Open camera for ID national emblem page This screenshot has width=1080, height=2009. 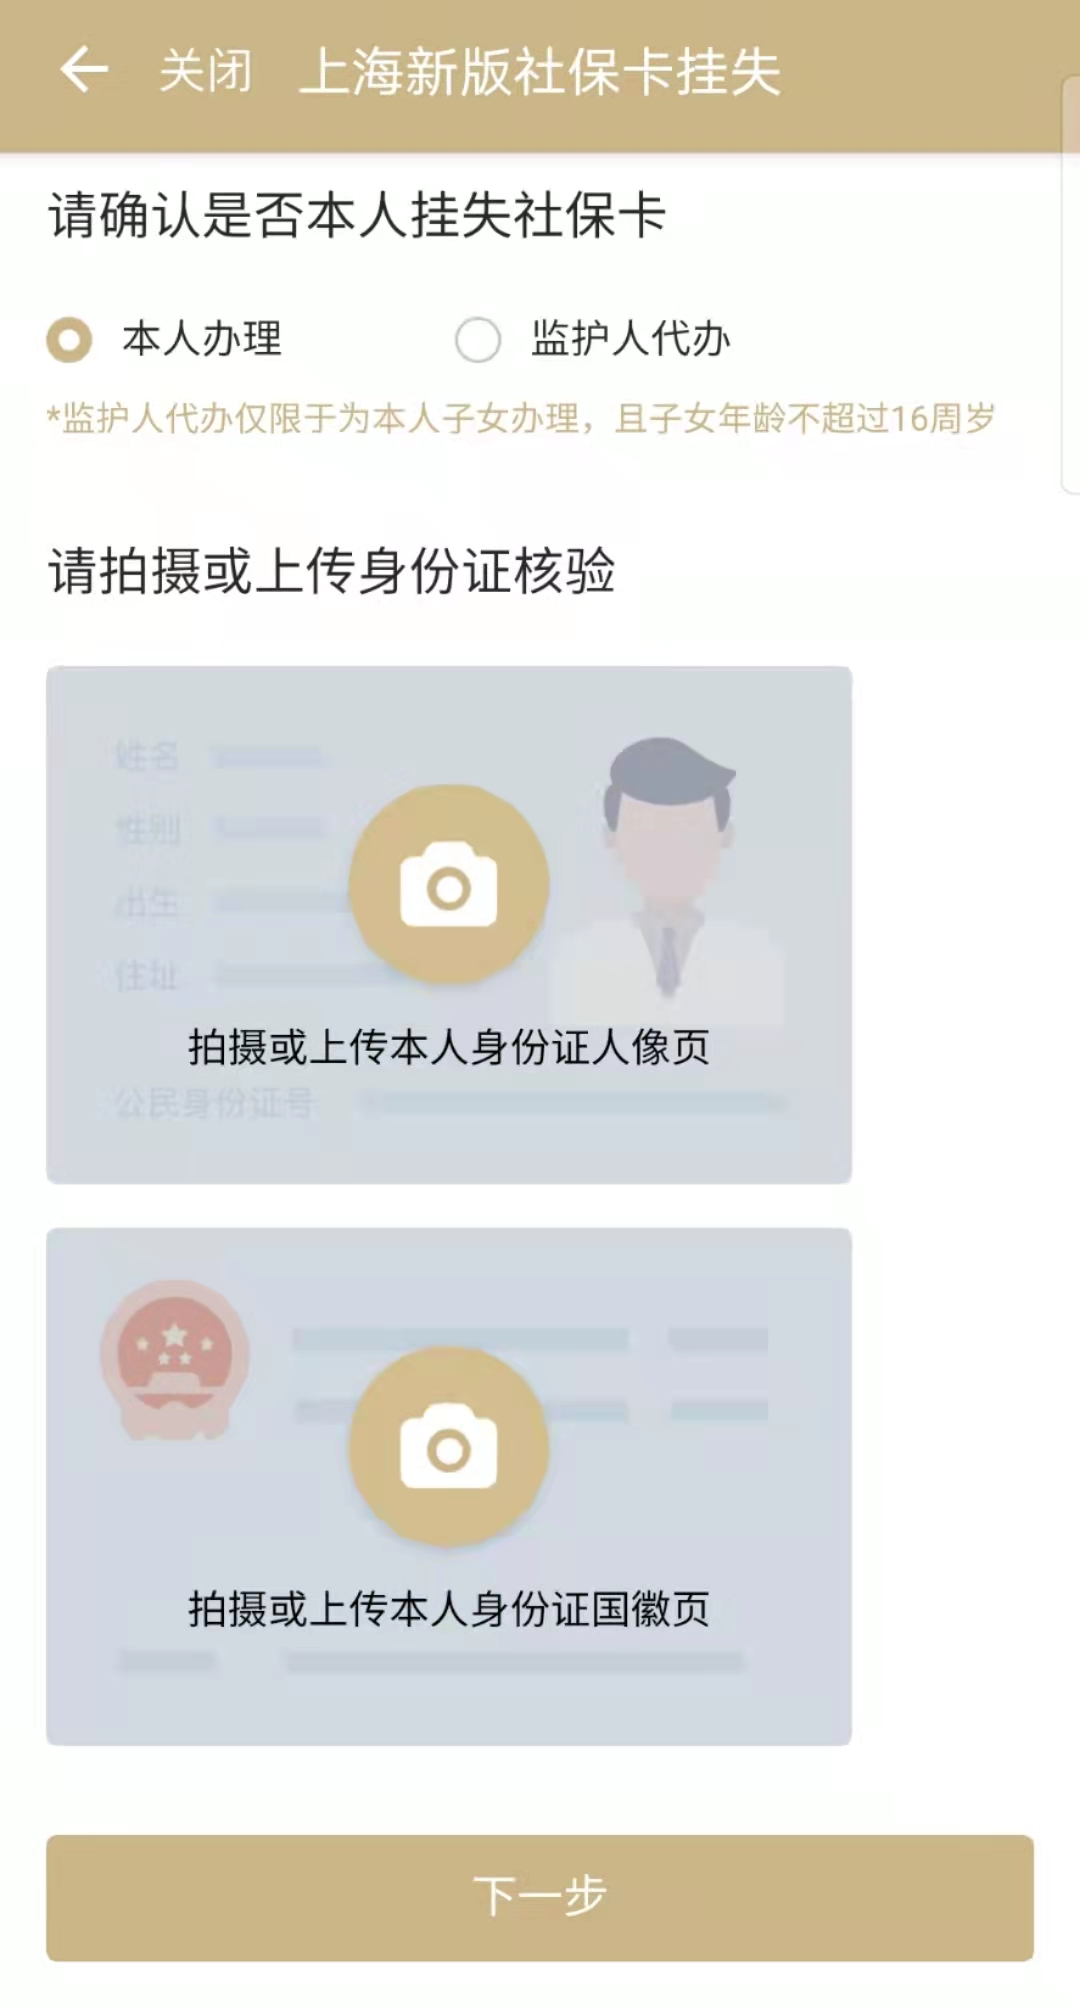tap(449, 1447)
